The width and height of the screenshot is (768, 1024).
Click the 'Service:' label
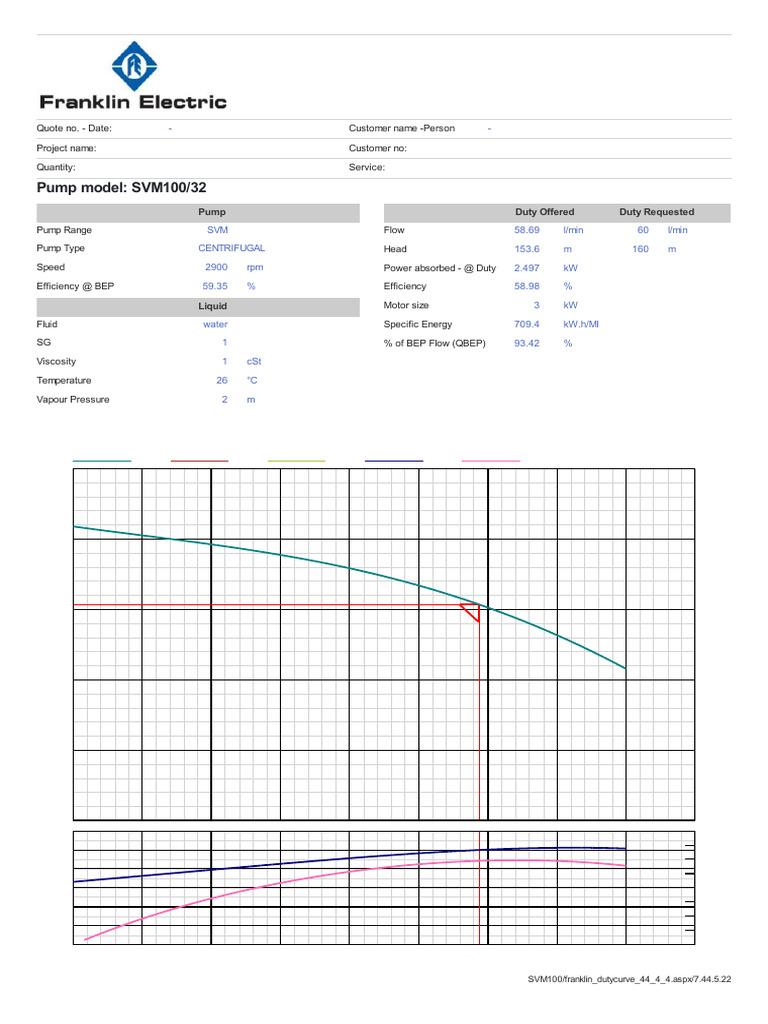pyautogui.click(x=367, y=167)
